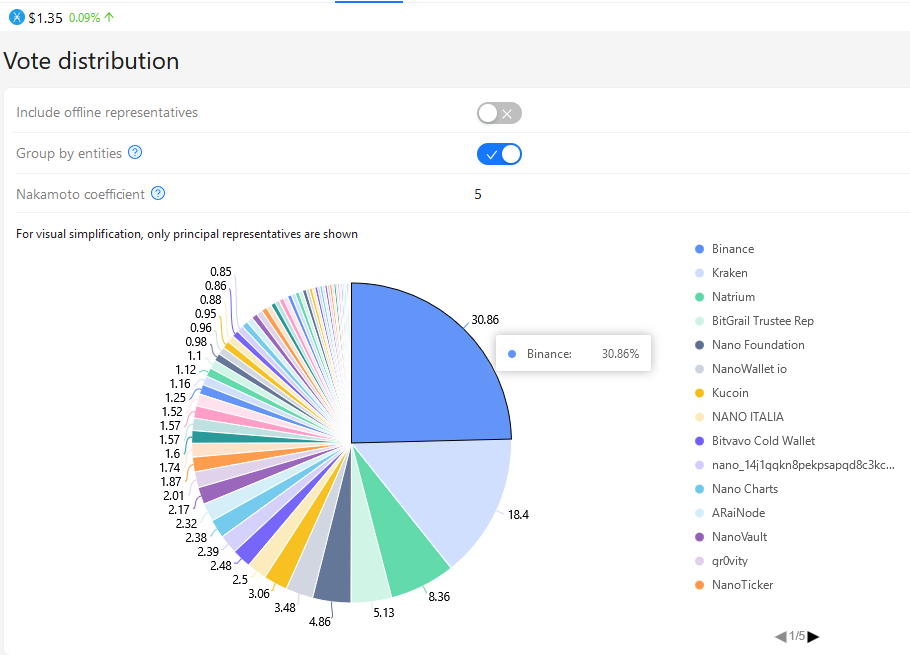The height and width of the screenshot is (655, 910).
Task: Click the 4.86 data label
Action: [320, 622]
